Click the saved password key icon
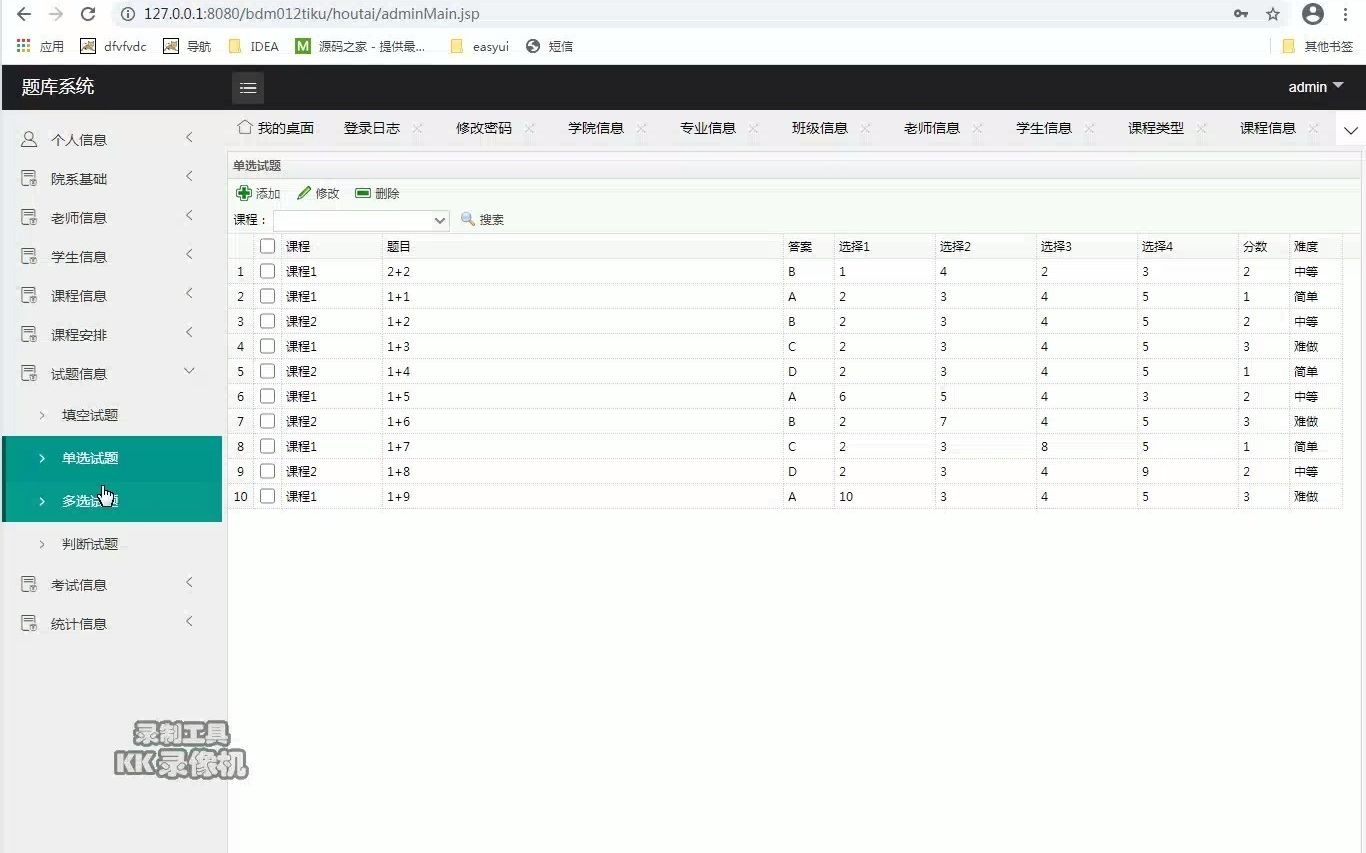This screenshot has width=1366, height=853. click(1241, 14)
